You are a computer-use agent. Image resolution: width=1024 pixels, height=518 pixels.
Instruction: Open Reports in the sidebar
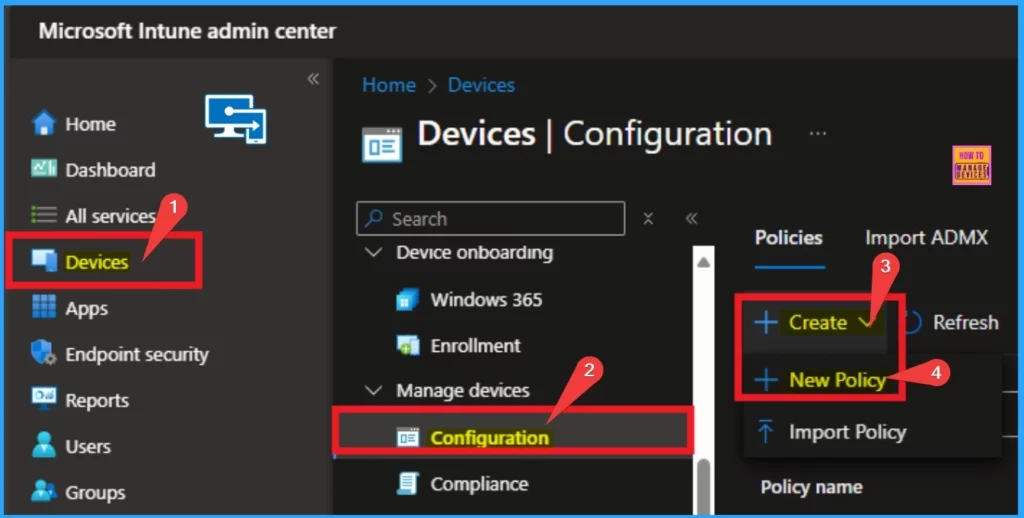tap(97, 400)
